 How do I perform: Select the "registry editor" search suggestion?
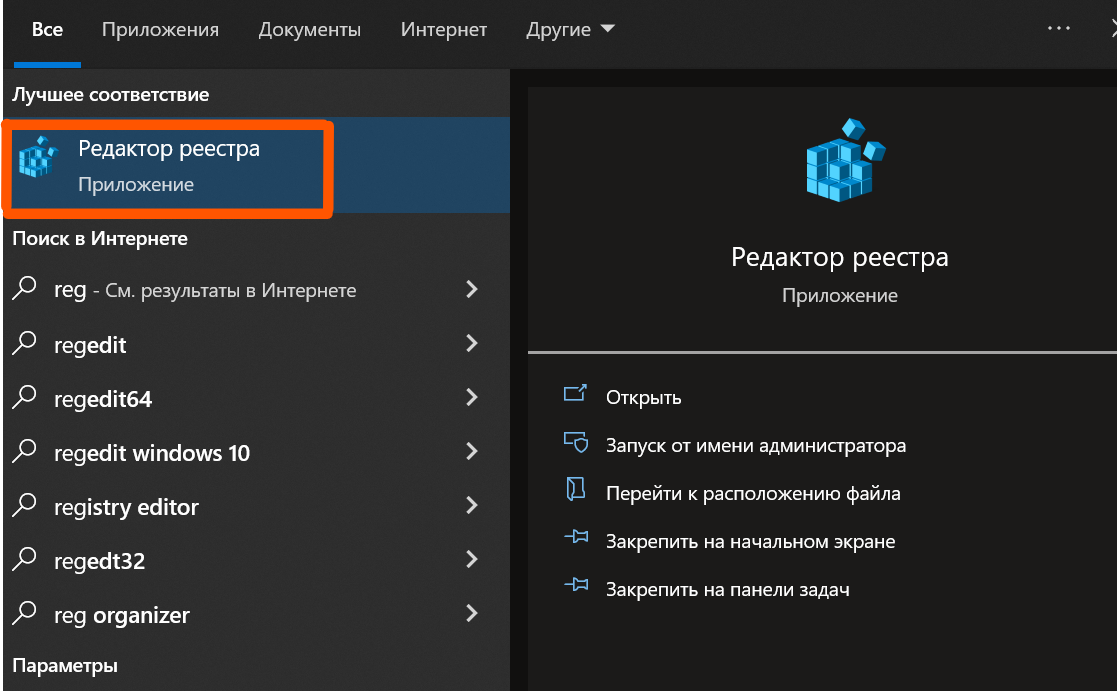(x=126, y=507)
